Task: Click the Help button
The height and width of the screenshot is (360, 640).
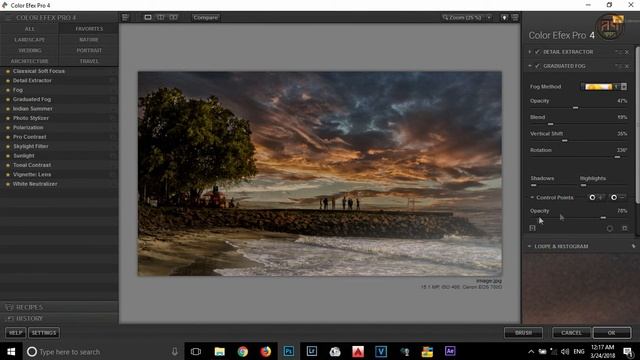Action: pos(16,333)
